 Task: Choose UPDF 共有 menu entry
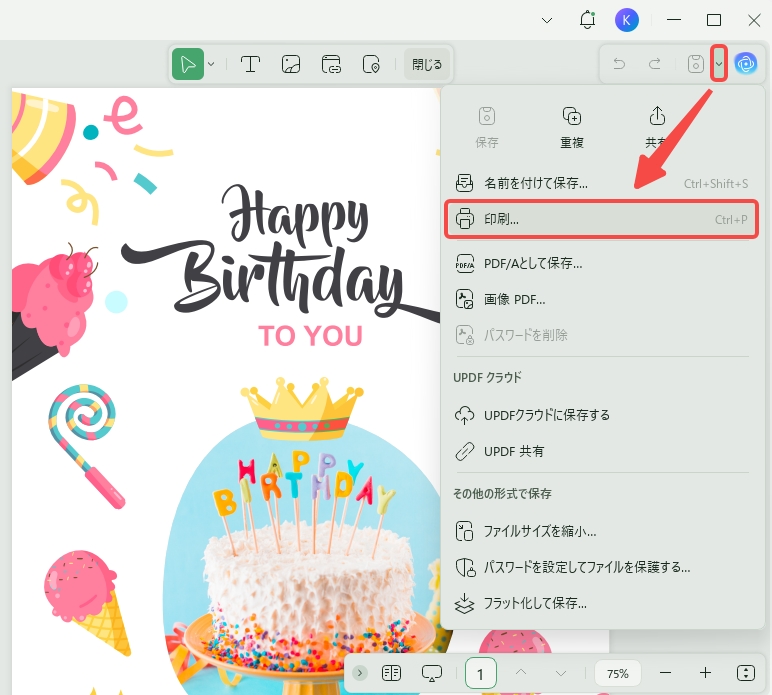point(601,451)
